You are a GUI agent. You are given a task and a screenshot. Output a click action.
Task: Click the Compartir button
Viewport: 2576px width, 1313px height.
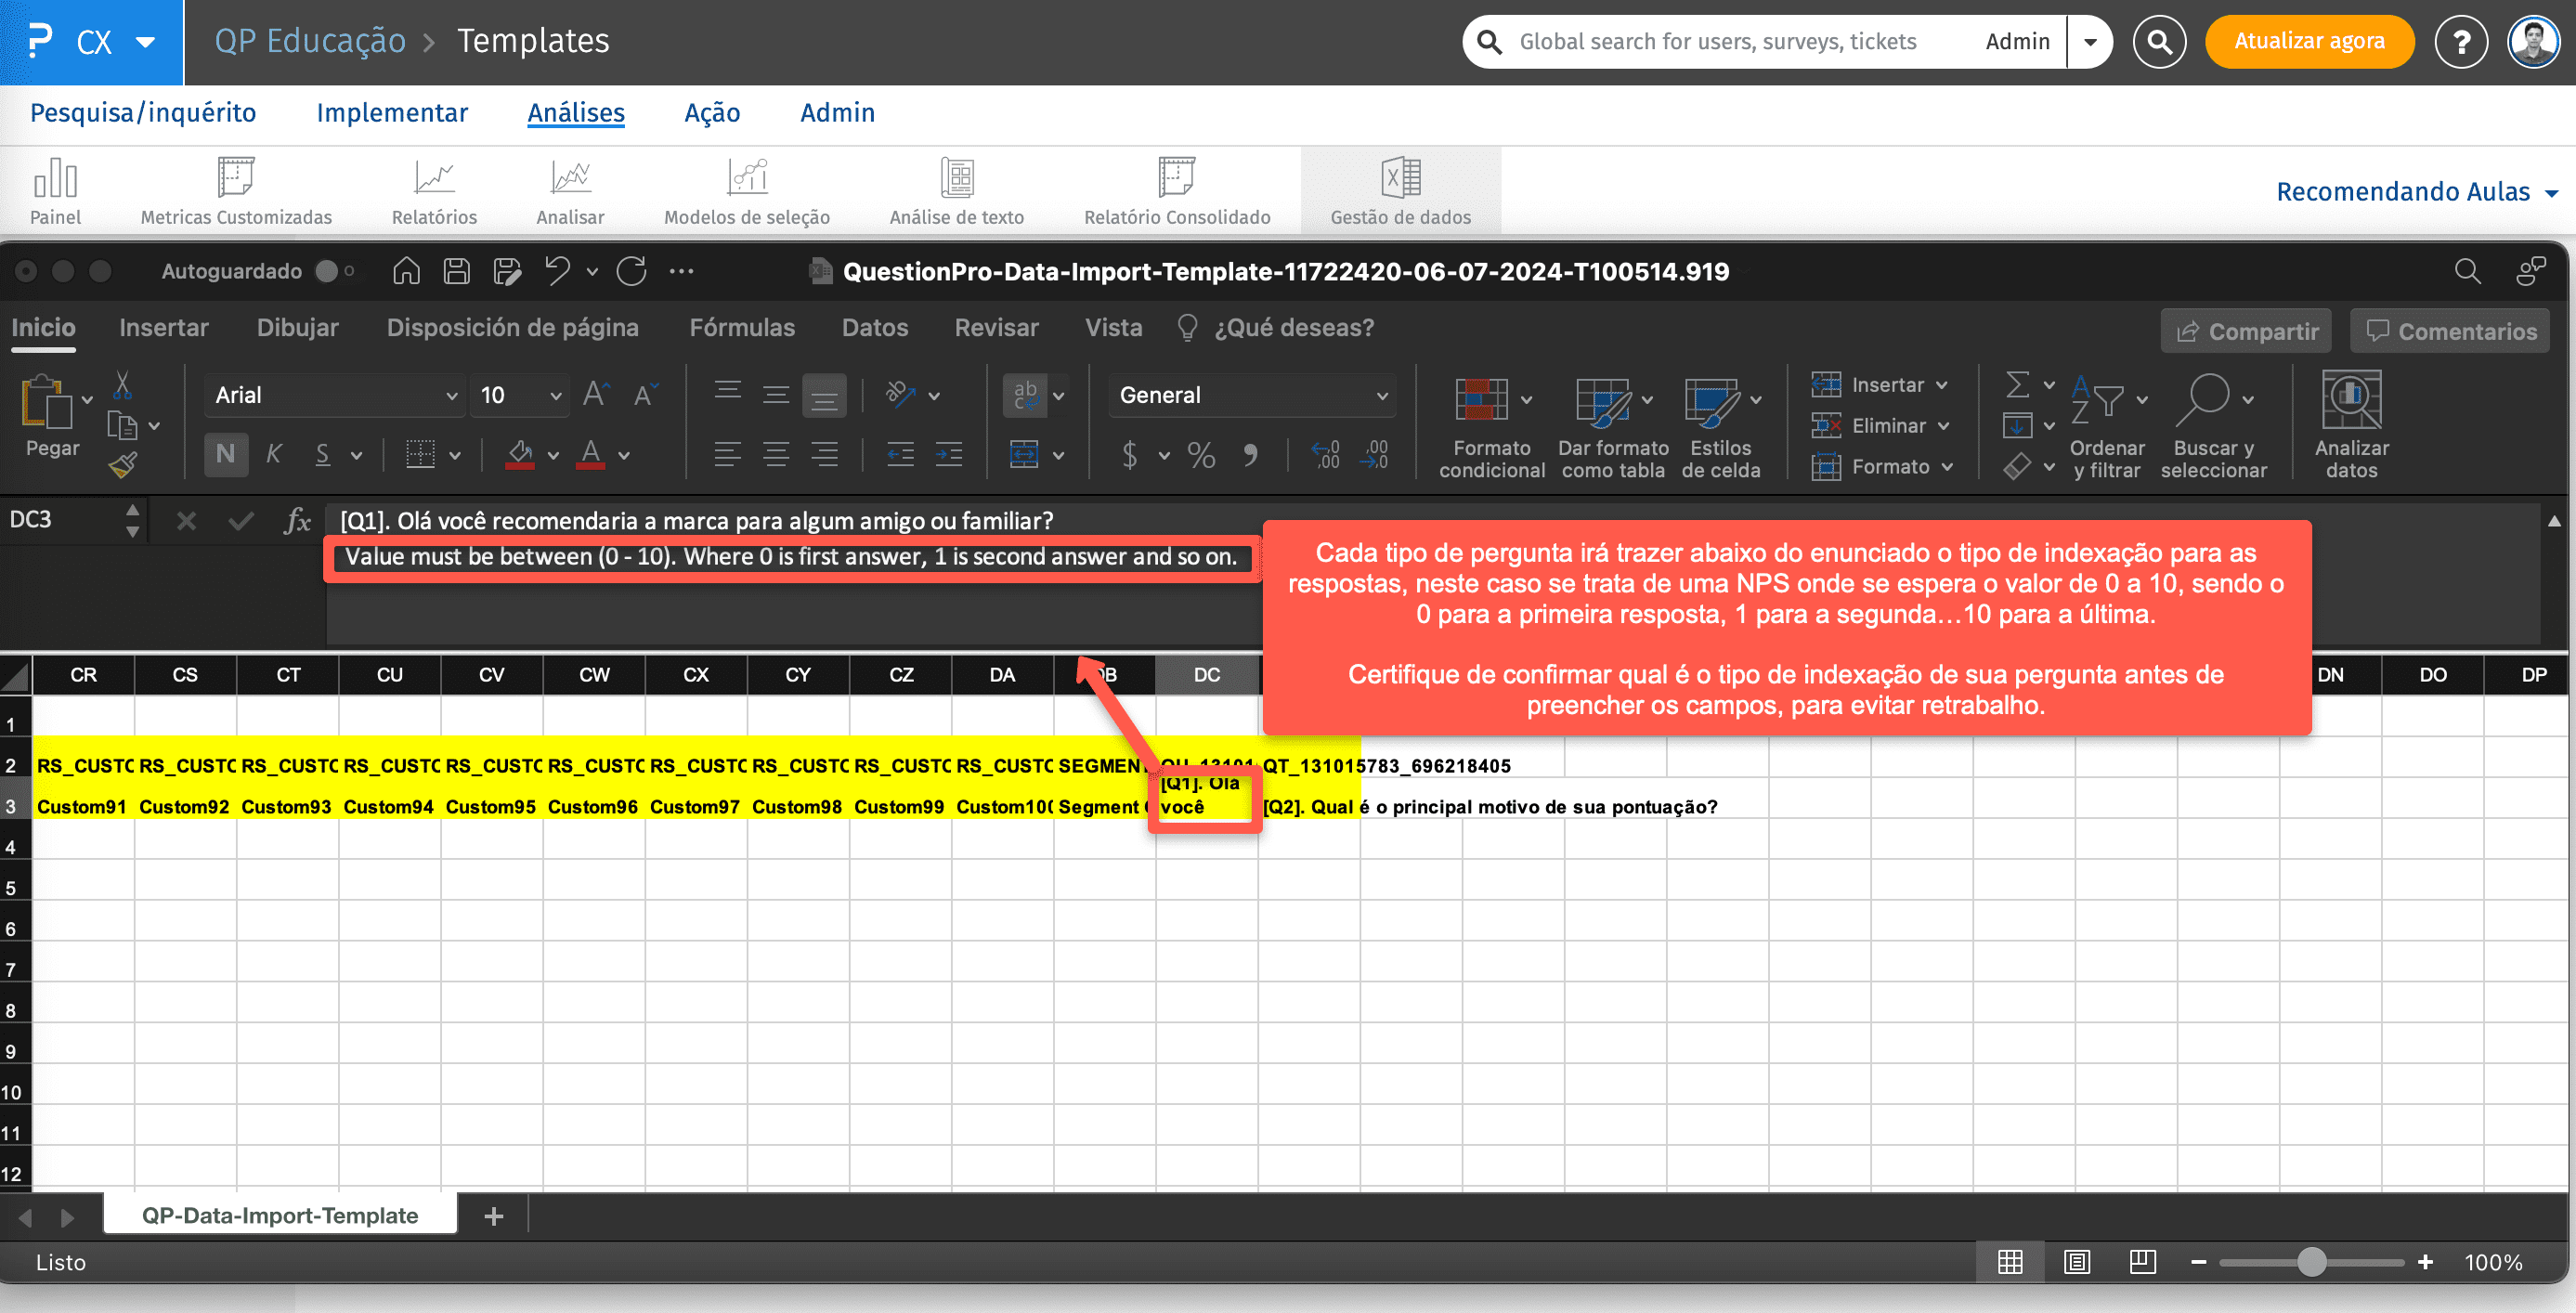(x=2246, y=331)
